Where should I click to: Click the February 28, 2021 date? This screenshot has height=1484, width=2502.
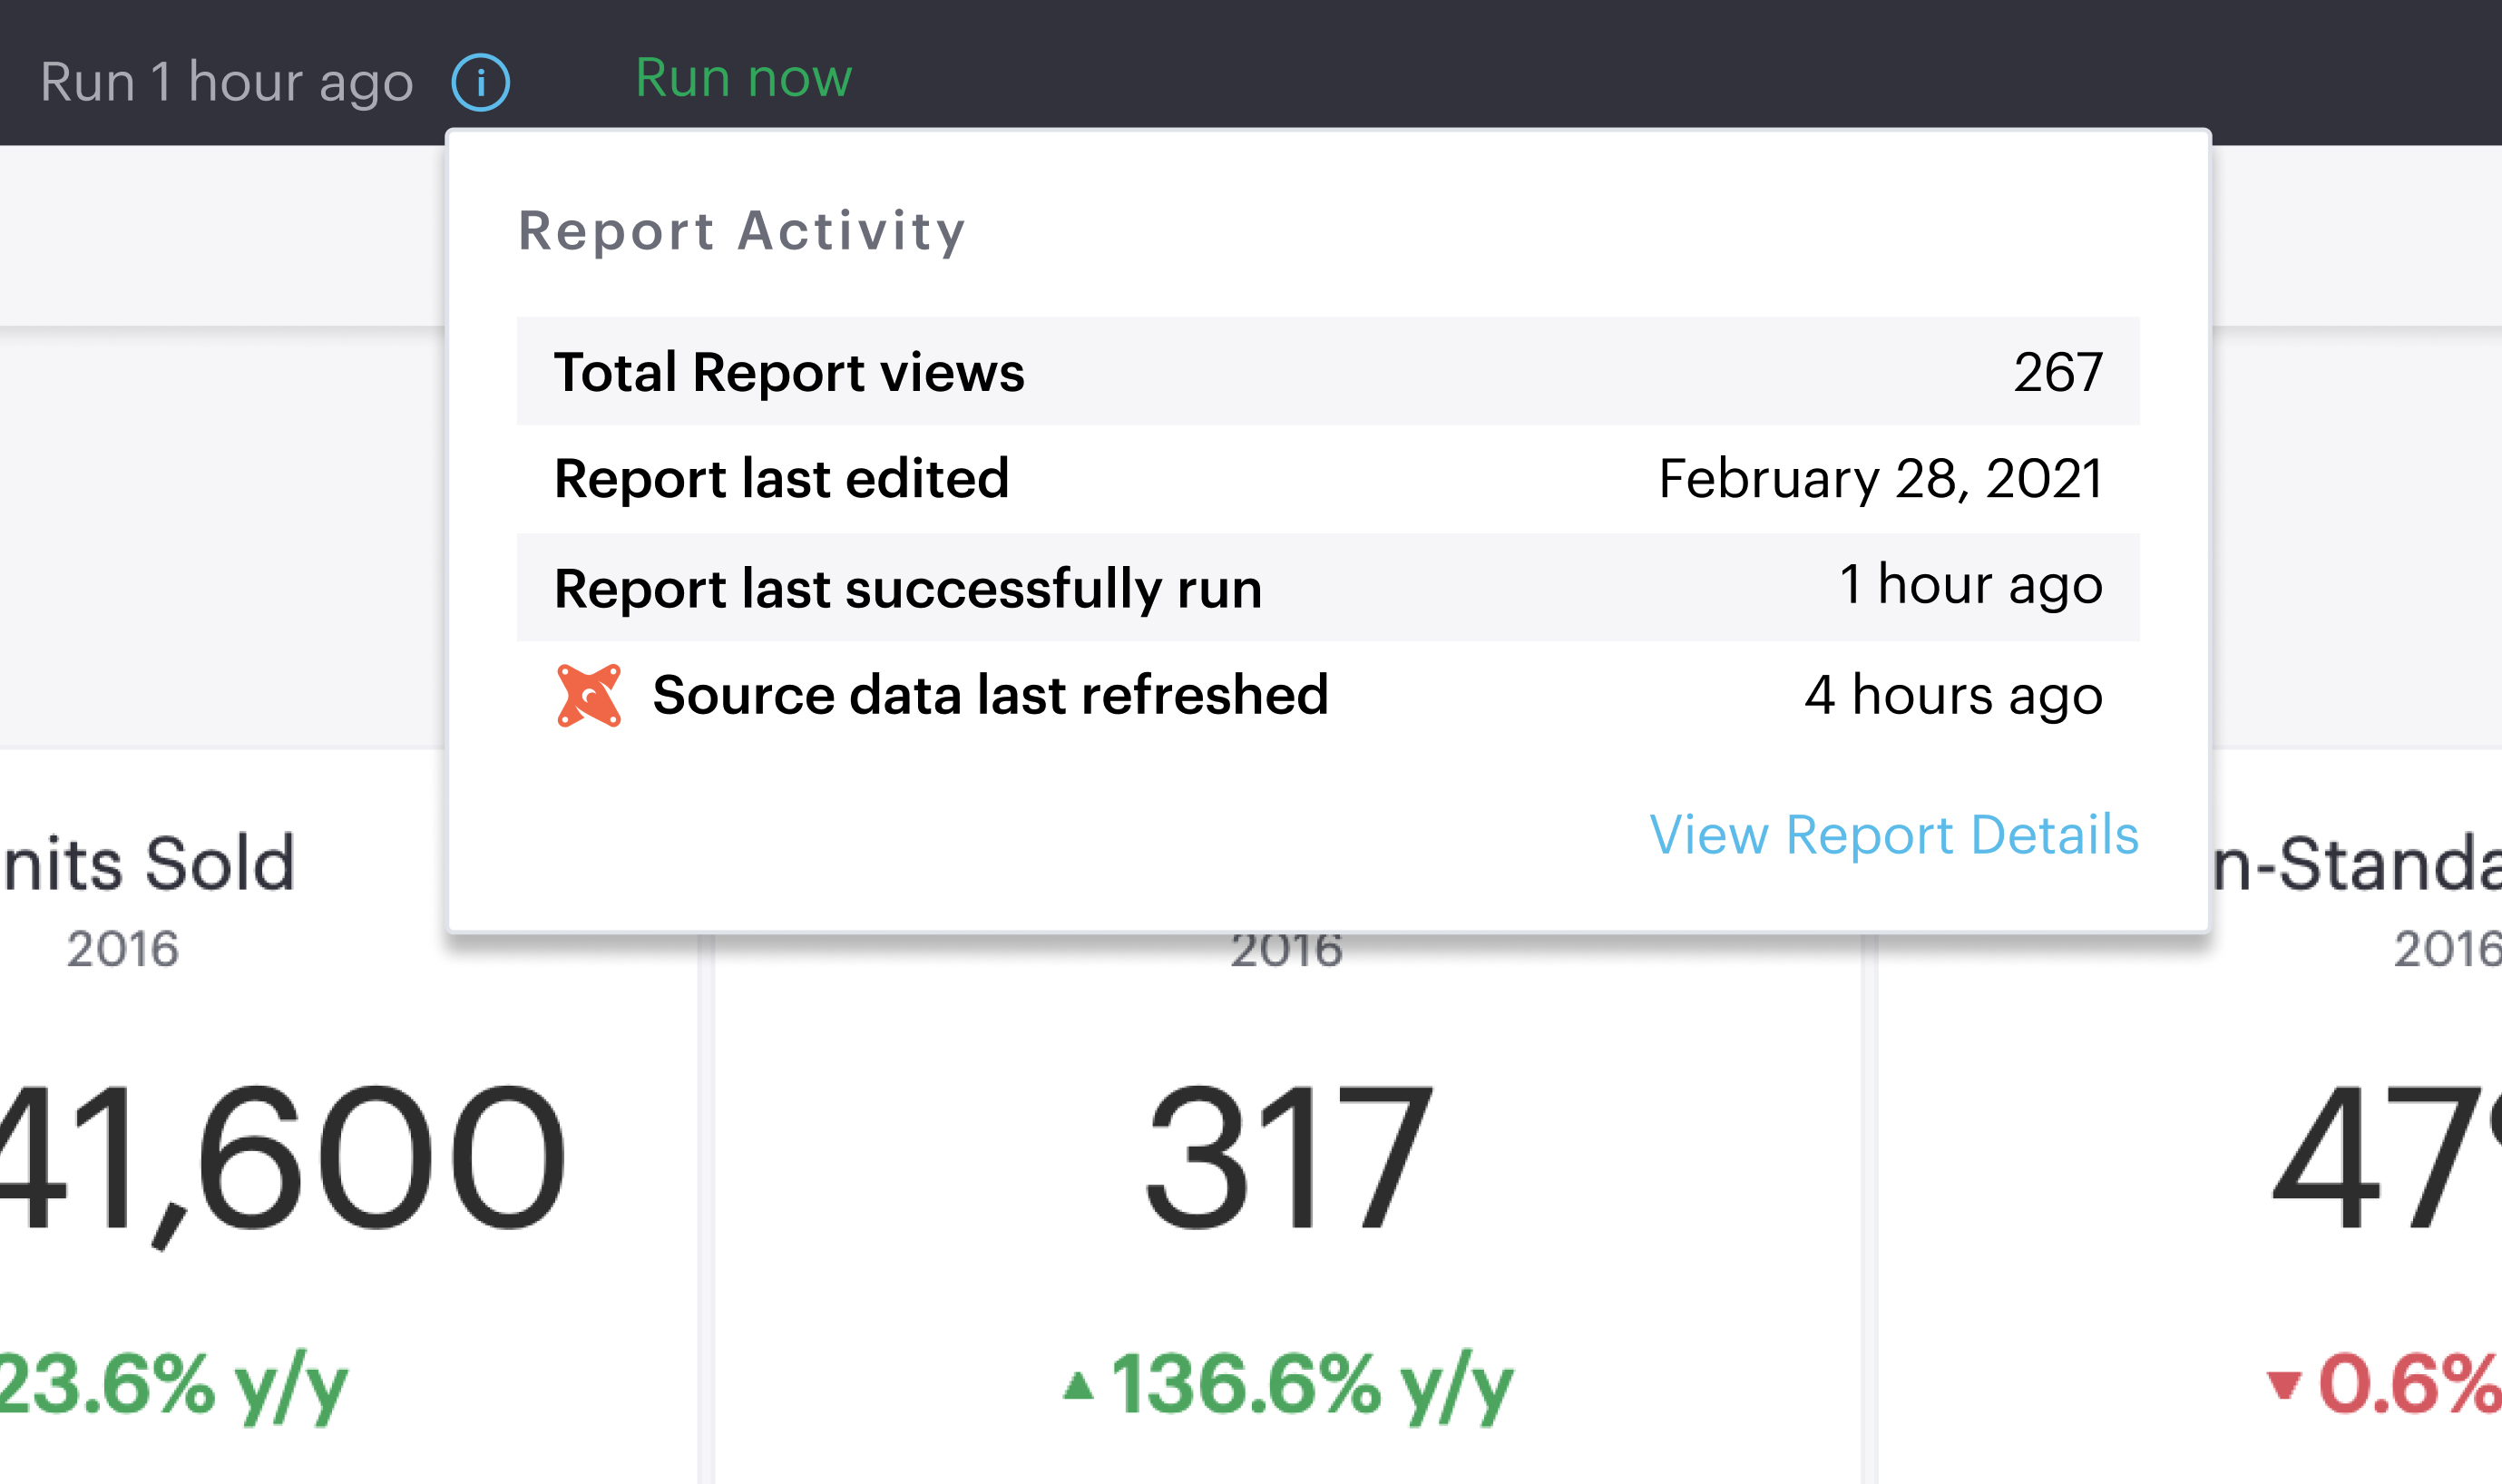pyautogui.click(x=1880, y=479)
